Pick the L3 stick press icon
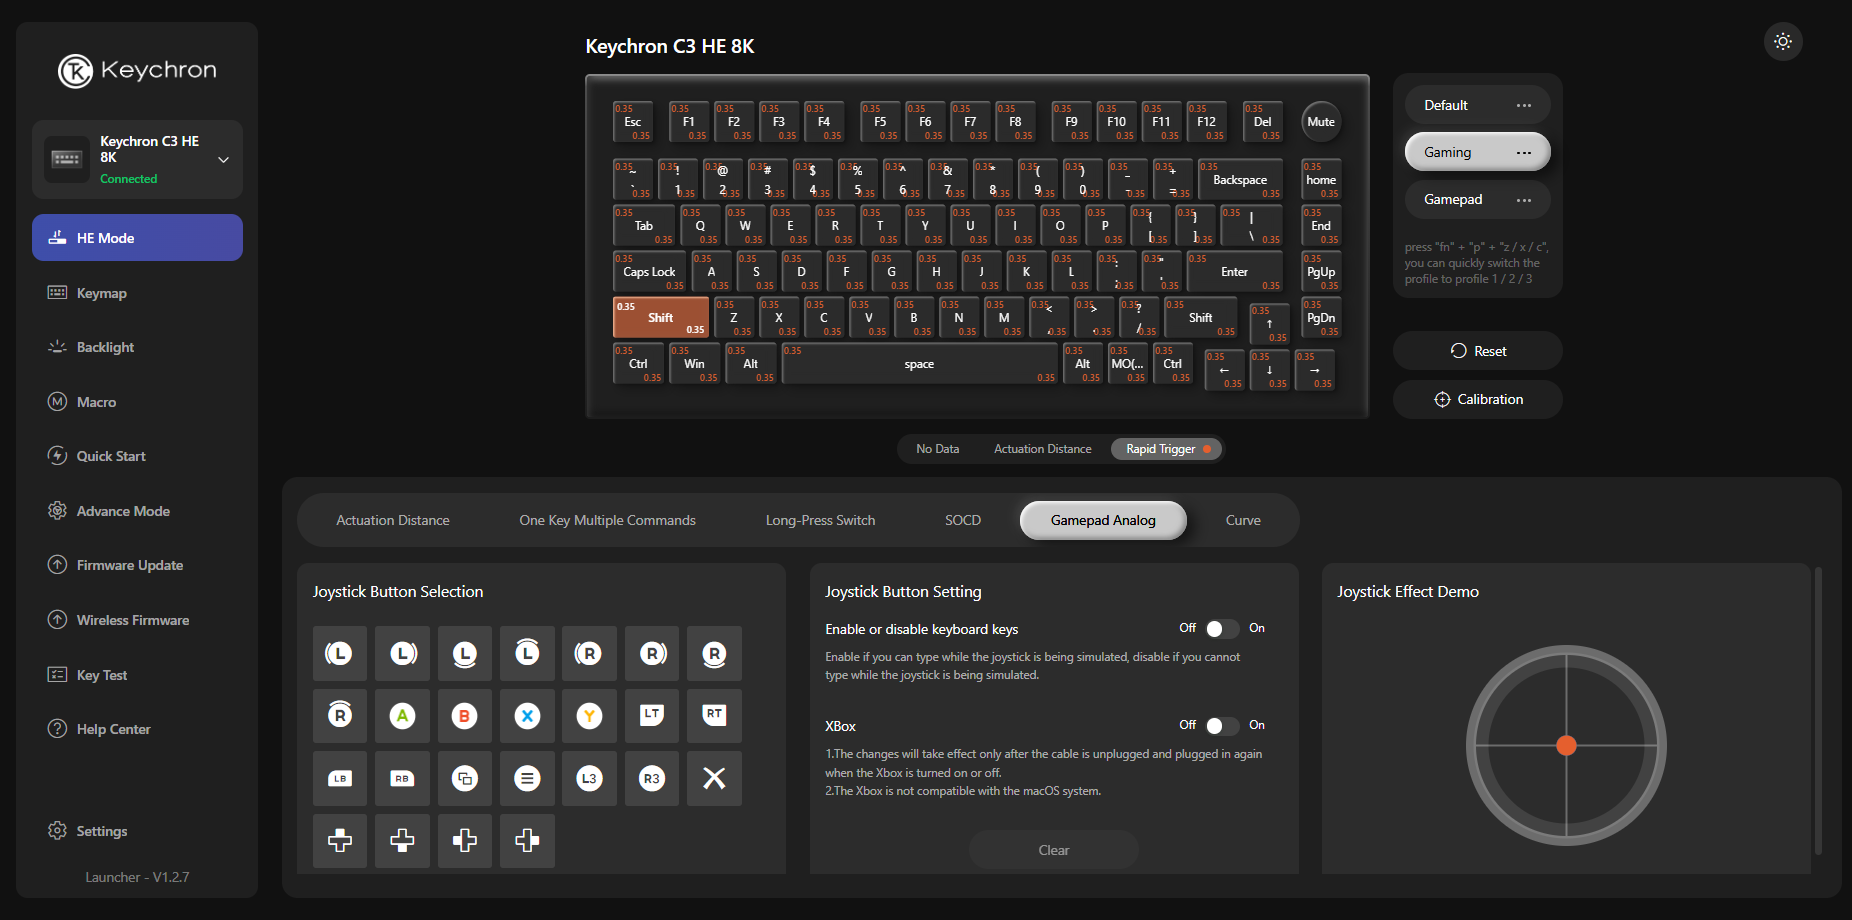The height and width of the screenshot is (920, 1852). [x=589, y=778]
